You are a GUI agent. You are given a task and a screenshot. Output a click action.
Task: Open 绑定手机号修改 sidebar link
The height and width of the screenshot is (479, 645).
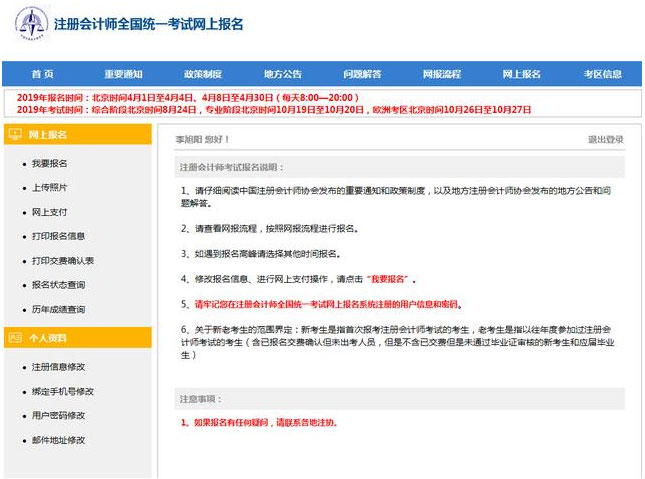pyautogui.click(x=63, y=391)
